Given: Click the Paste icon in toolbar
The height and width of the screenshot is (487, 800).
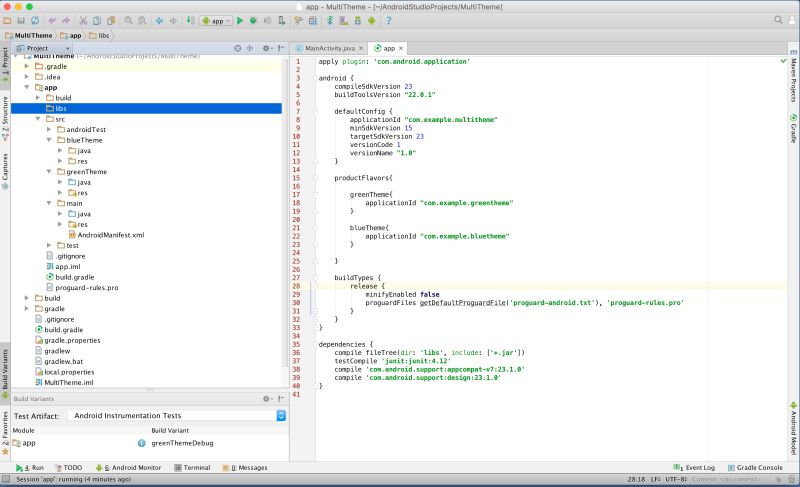Looking at the screenshot, I should point(110,20).
